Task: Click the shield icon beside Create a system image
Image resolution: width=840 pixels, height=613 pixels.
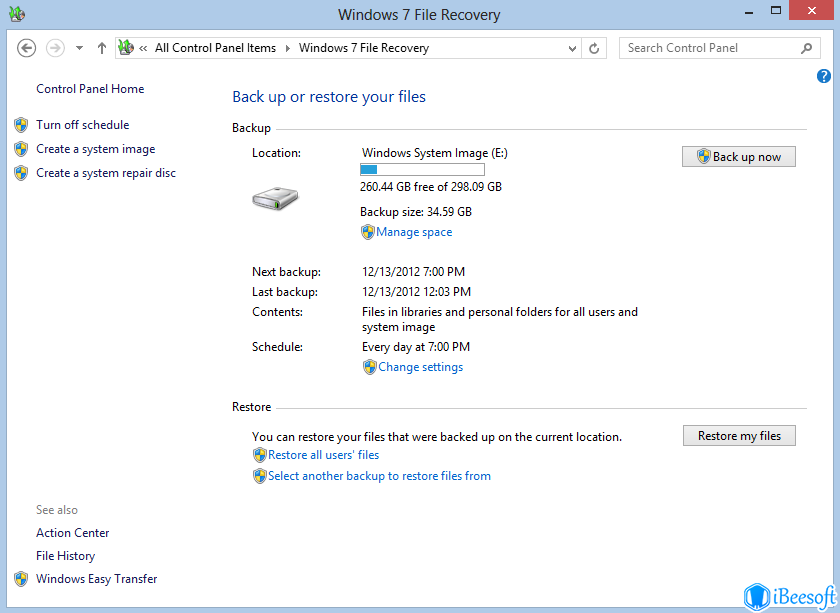Action: tap(21, 149)
